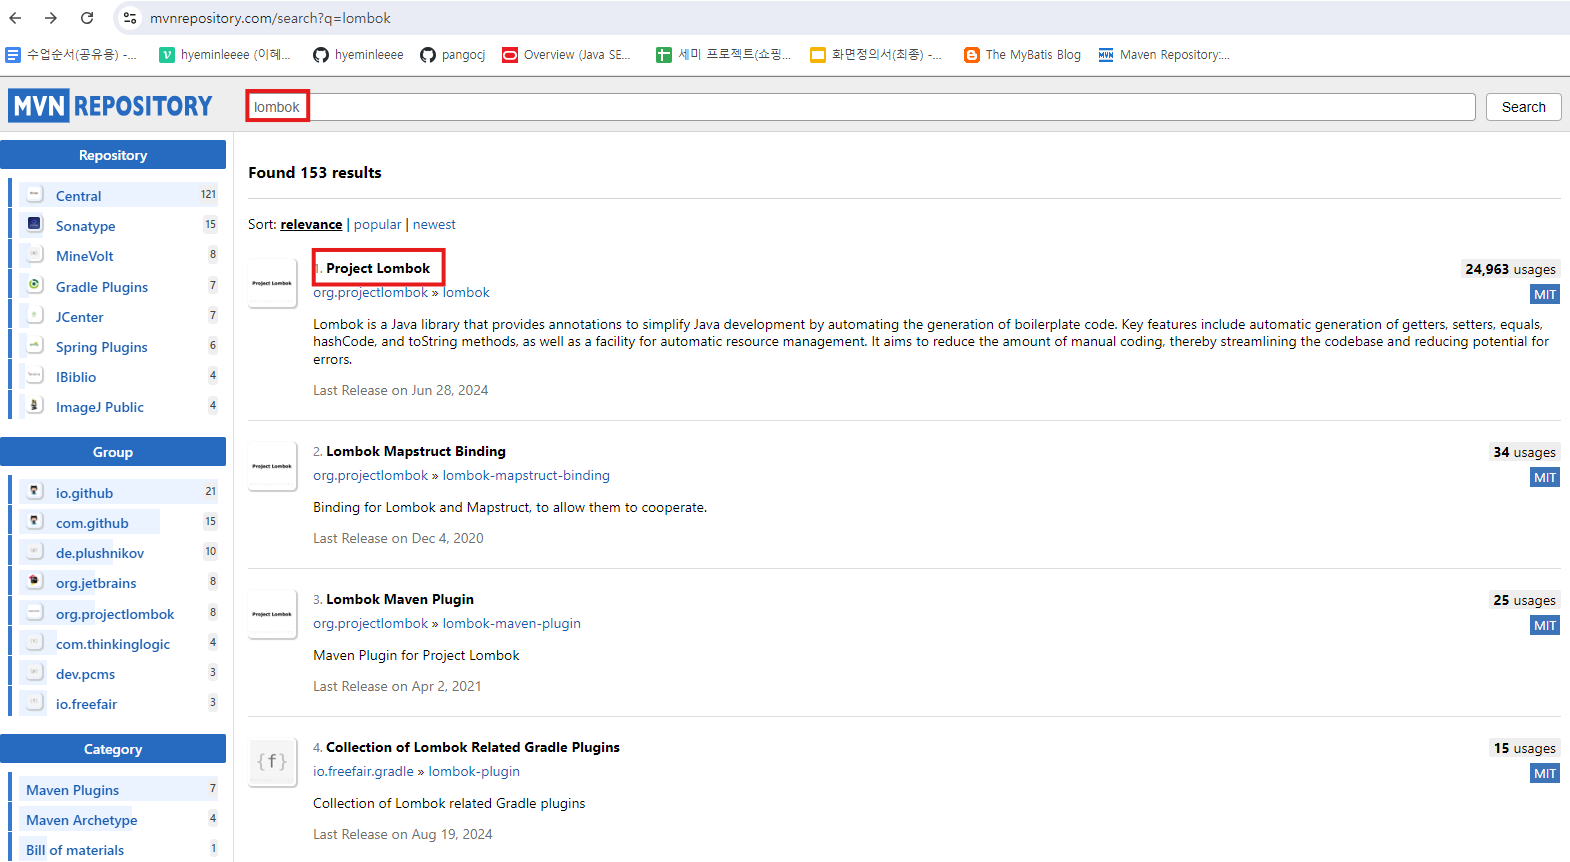Viewport: 1570px width, 862px height.
Task: Focus the lombok search input field
Action: [x=861, y=107]
